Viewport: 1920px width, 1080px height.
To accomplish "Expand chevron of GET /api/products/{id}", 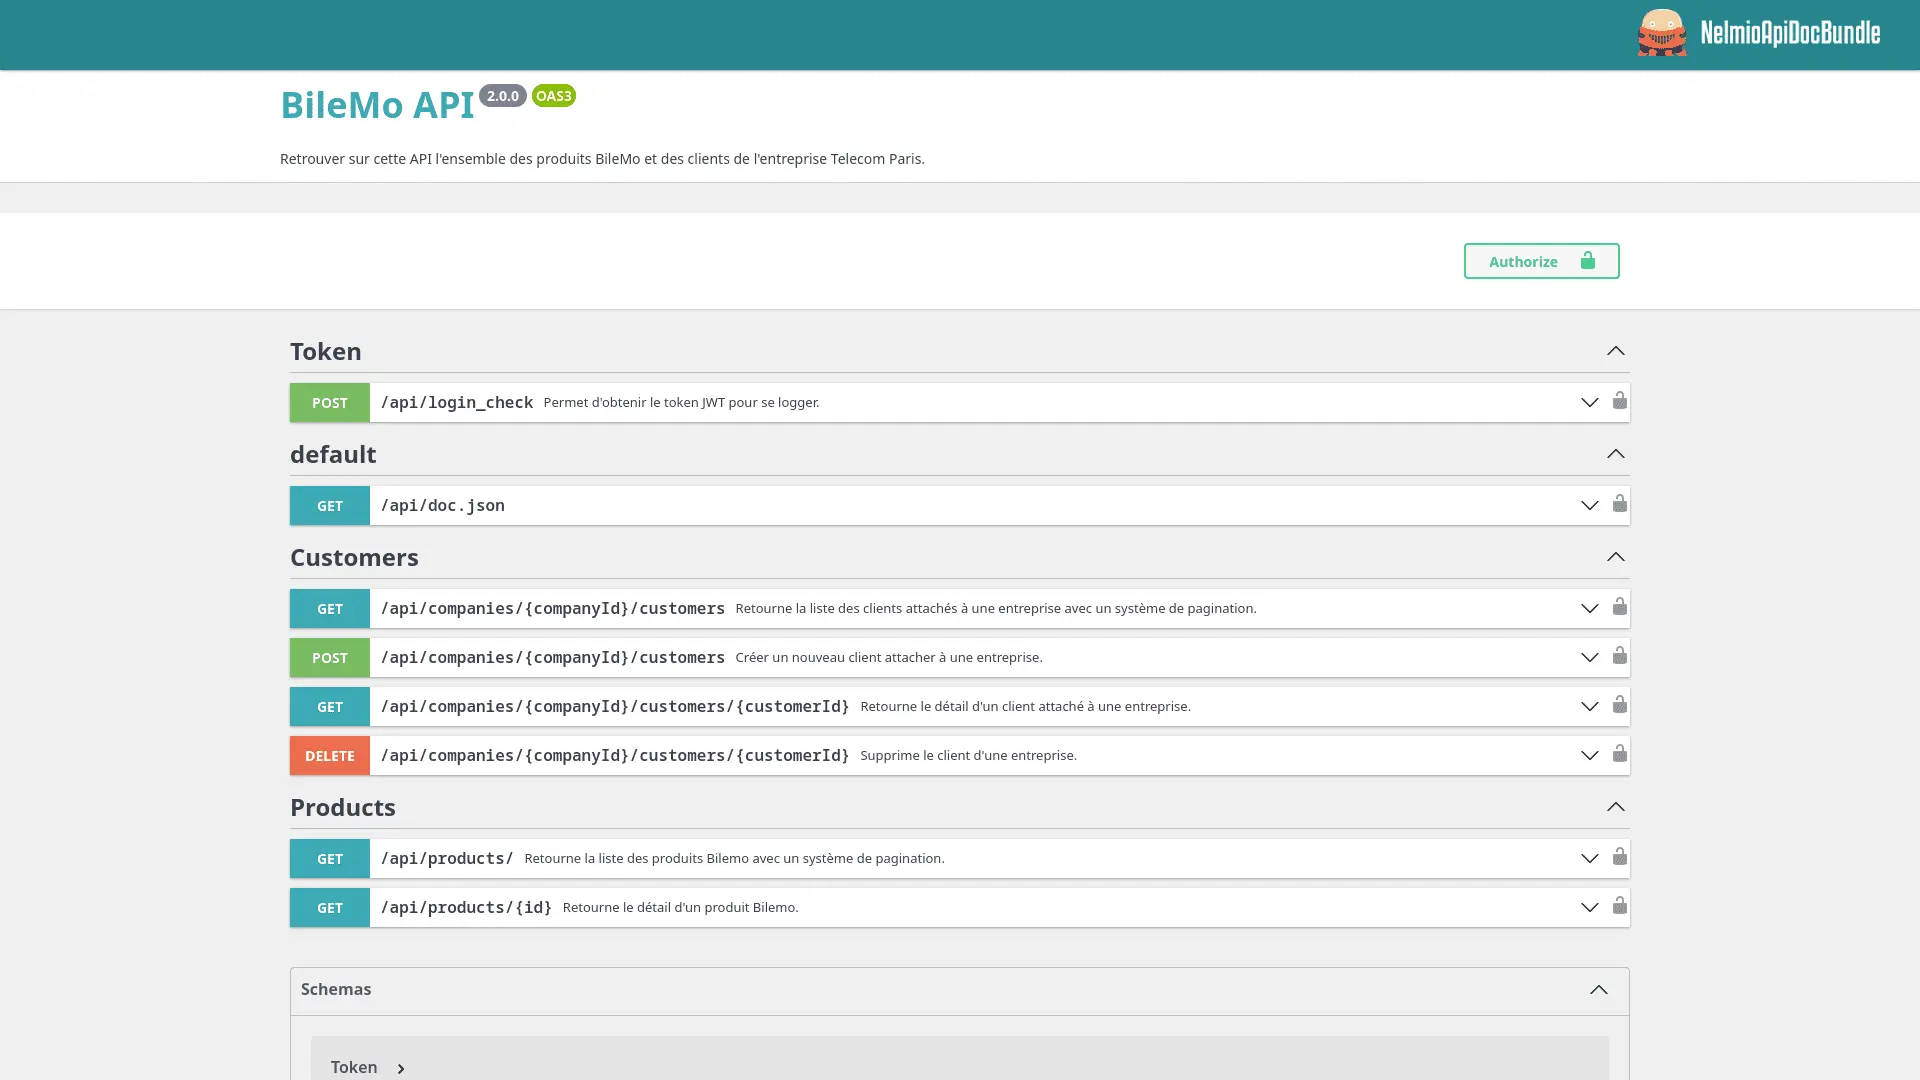I will [1589, 908].
